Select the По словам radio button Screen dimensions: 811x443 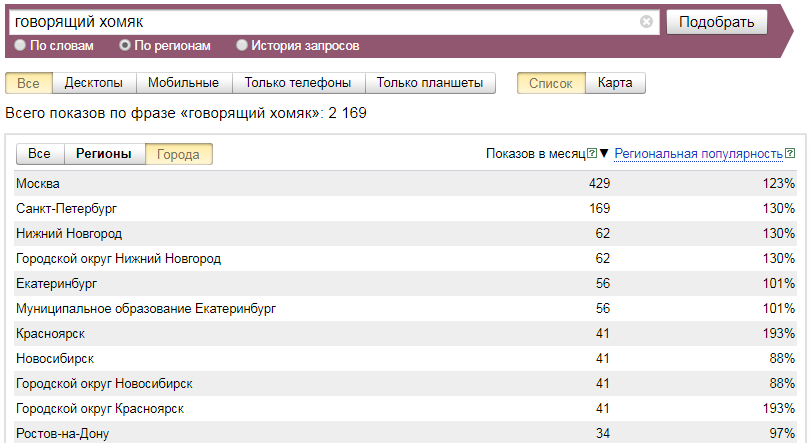(x=20, y=45)
